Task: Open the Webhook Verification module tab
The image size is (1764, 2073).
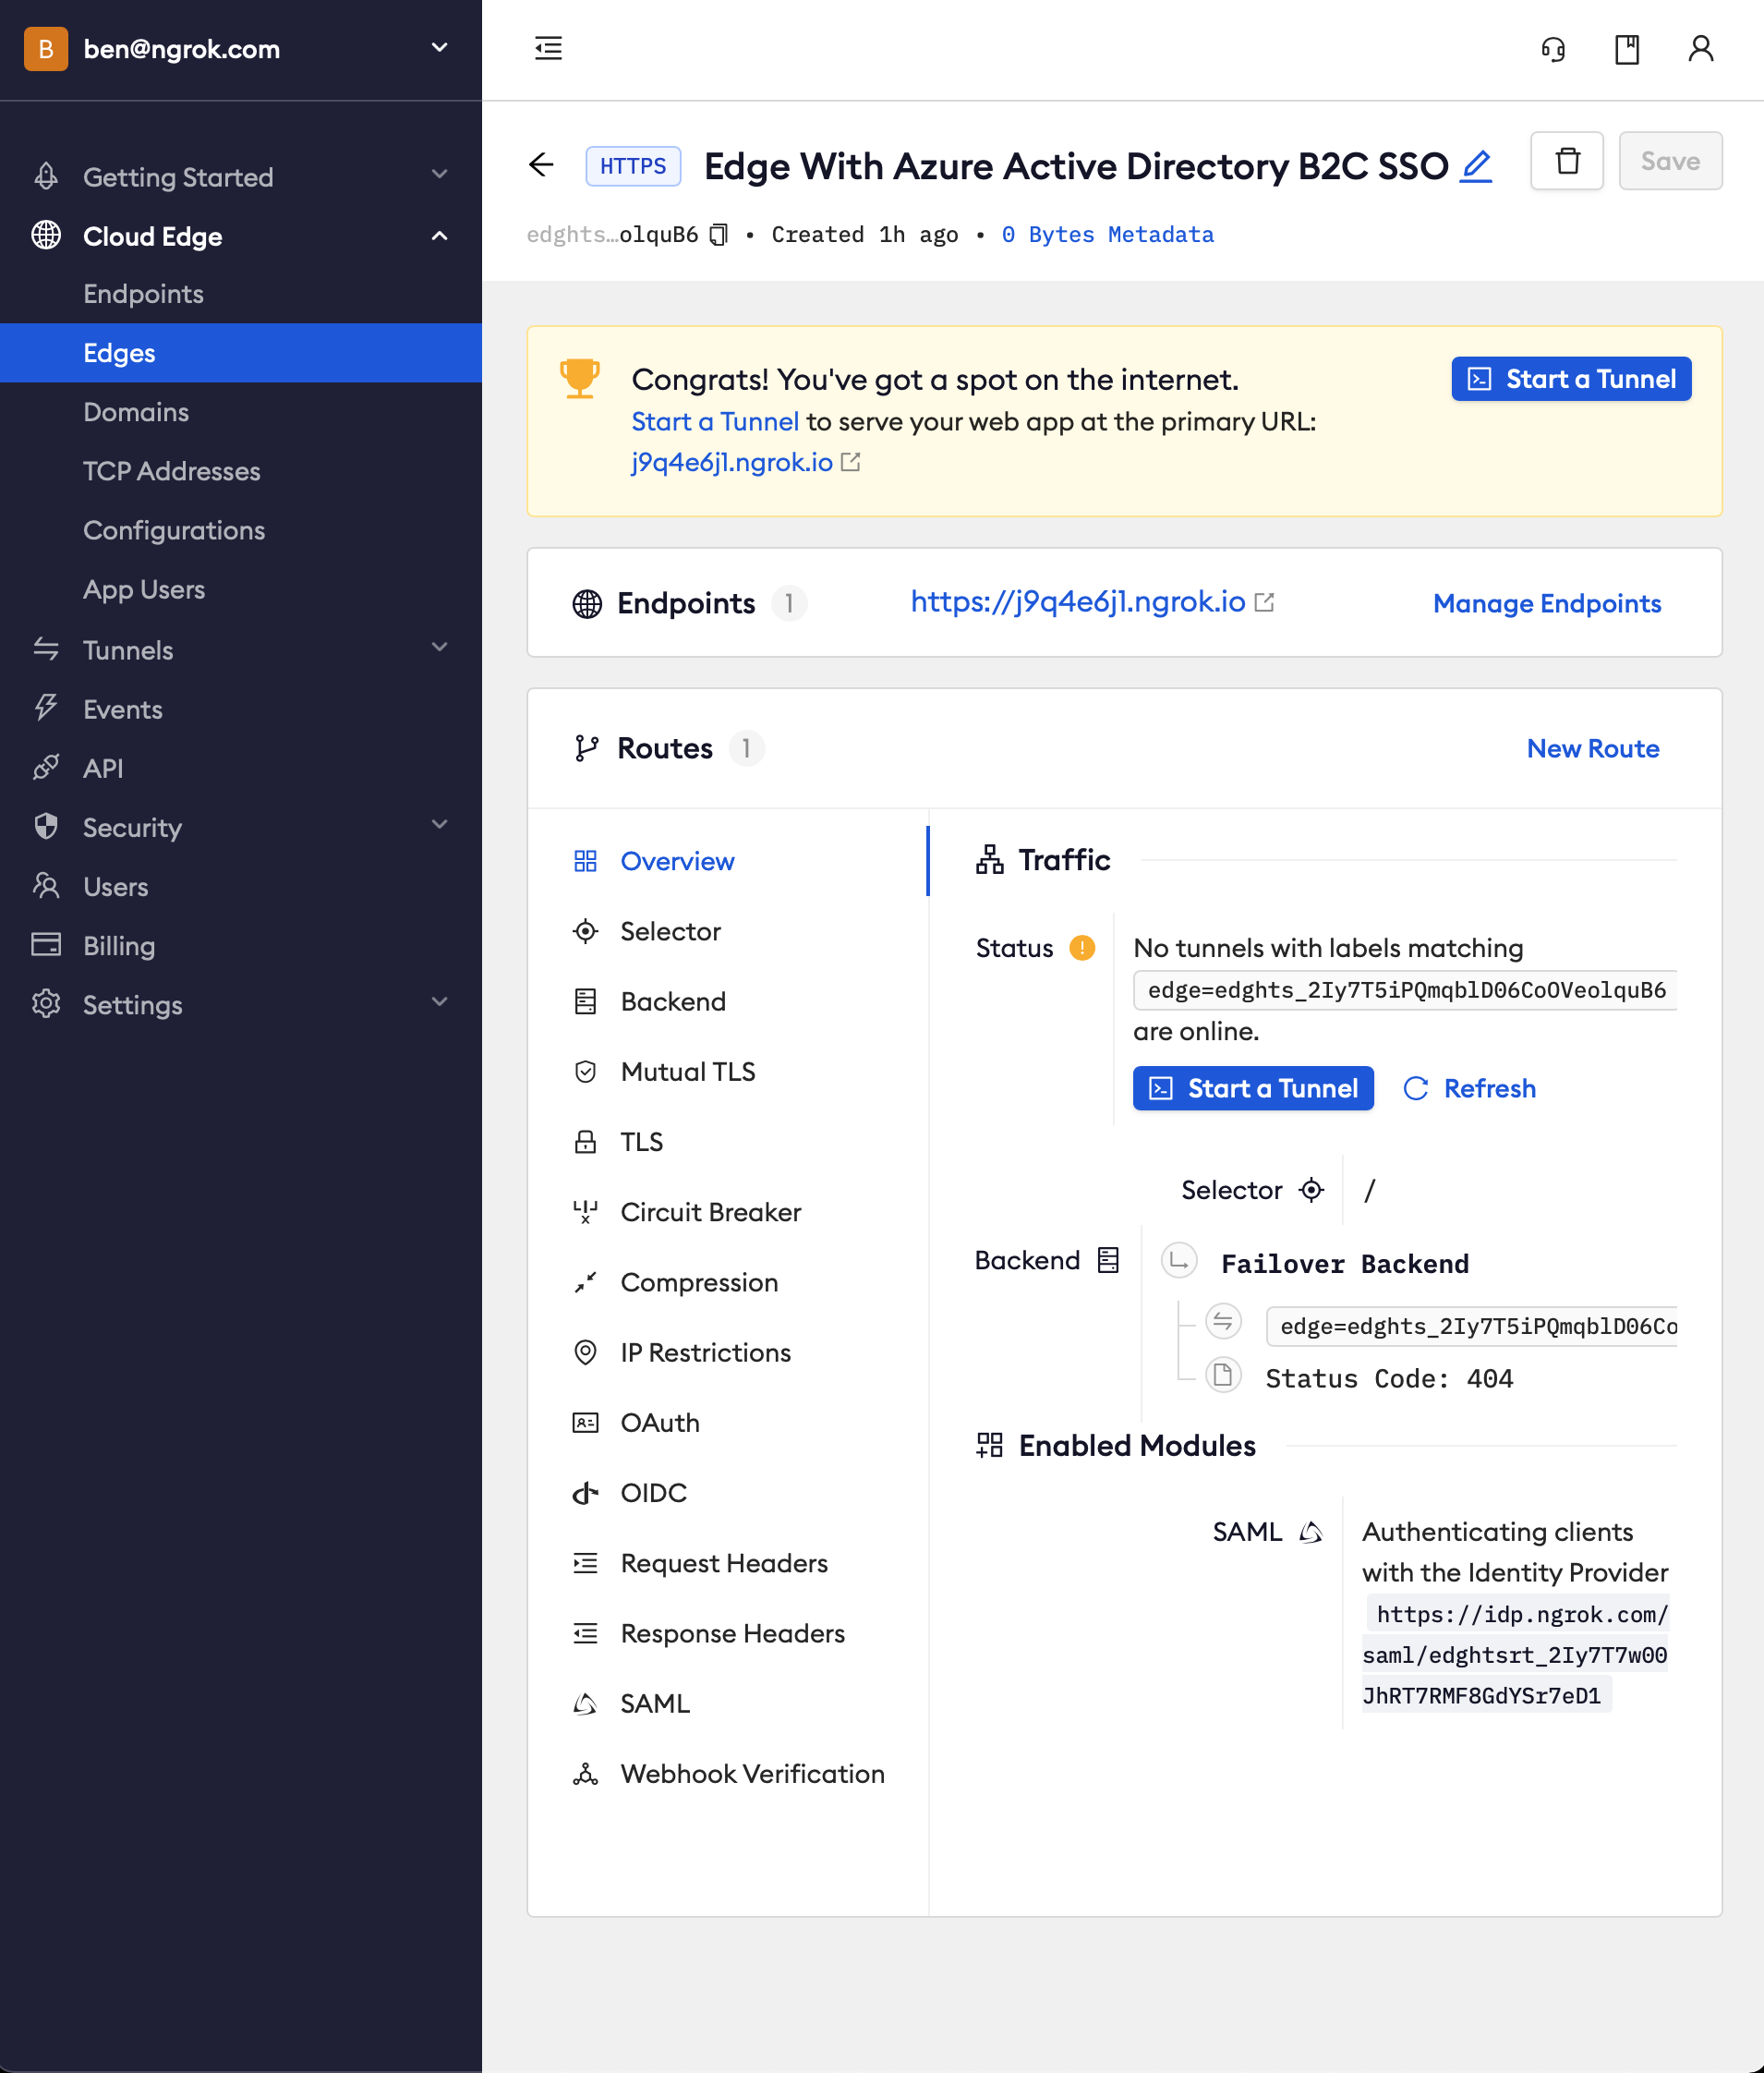Action: click(x=728, y=1773)
